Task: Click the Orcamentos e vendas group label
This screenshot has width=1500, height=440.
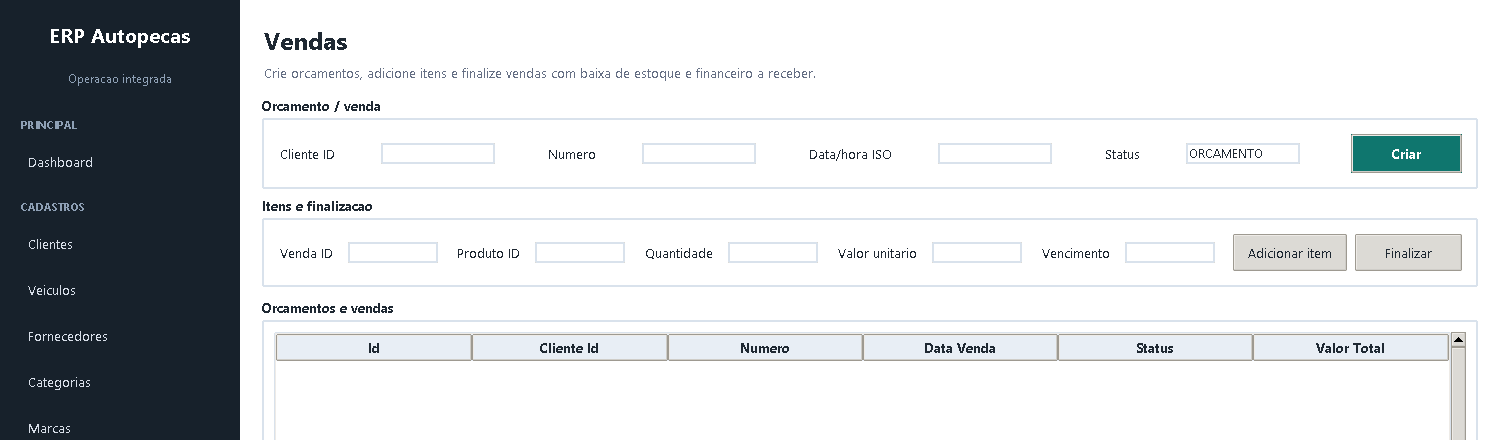Action: click(x=327, y=308)
